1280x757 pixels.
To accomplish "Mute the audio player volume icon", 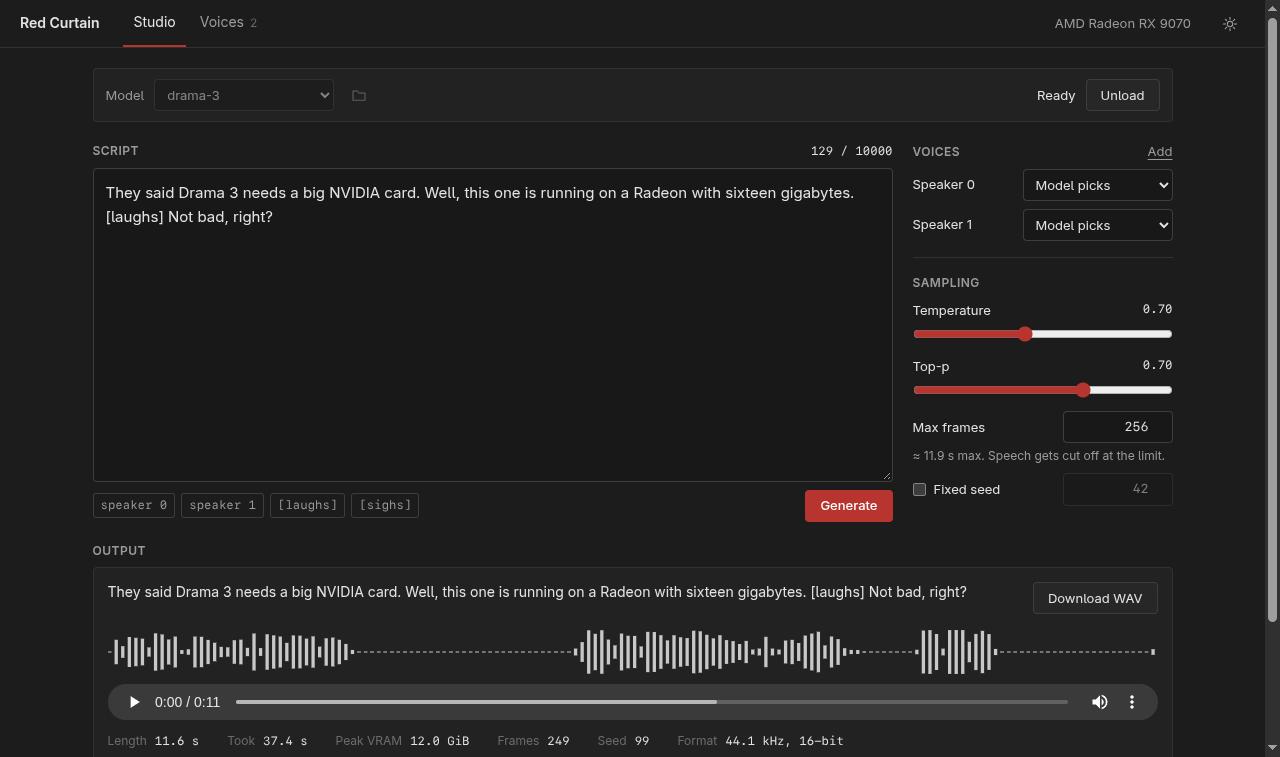I will tap(1100, 702).
